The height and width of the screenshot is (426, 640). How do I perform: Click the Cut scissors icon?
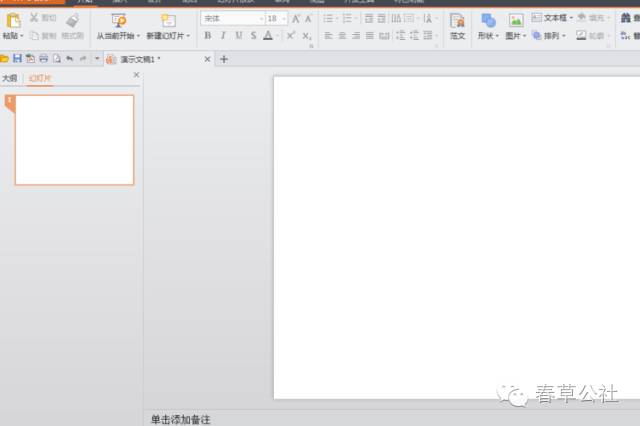pos(34,18)
